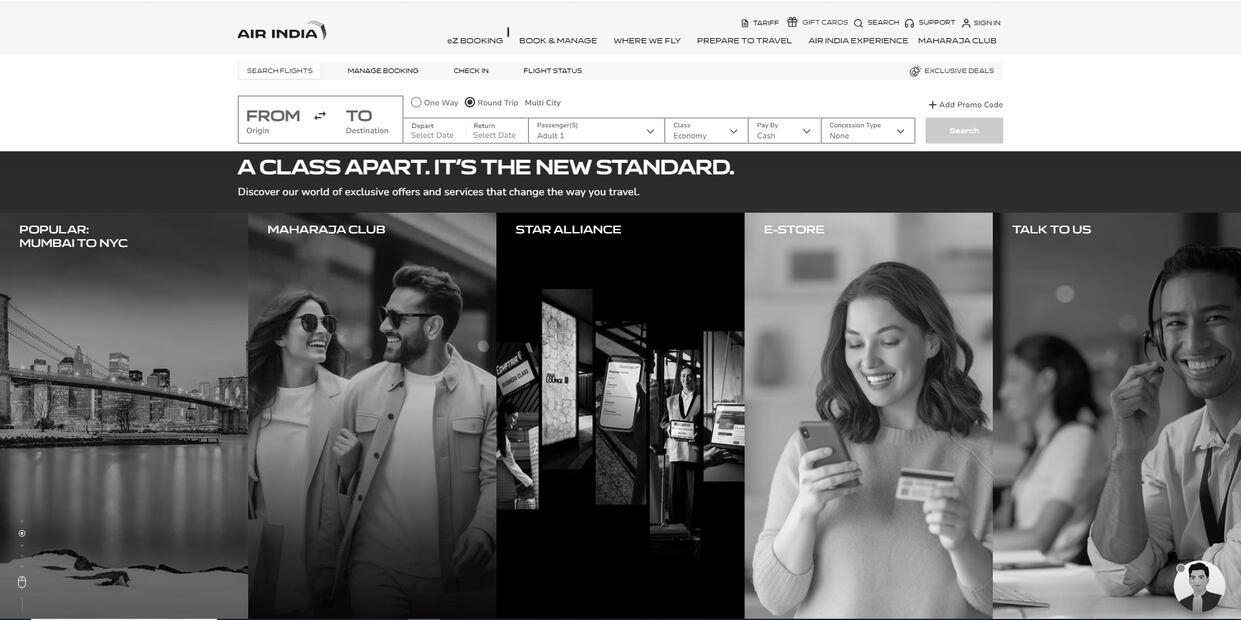Open Search via magnifier icon

click(858, 23)
